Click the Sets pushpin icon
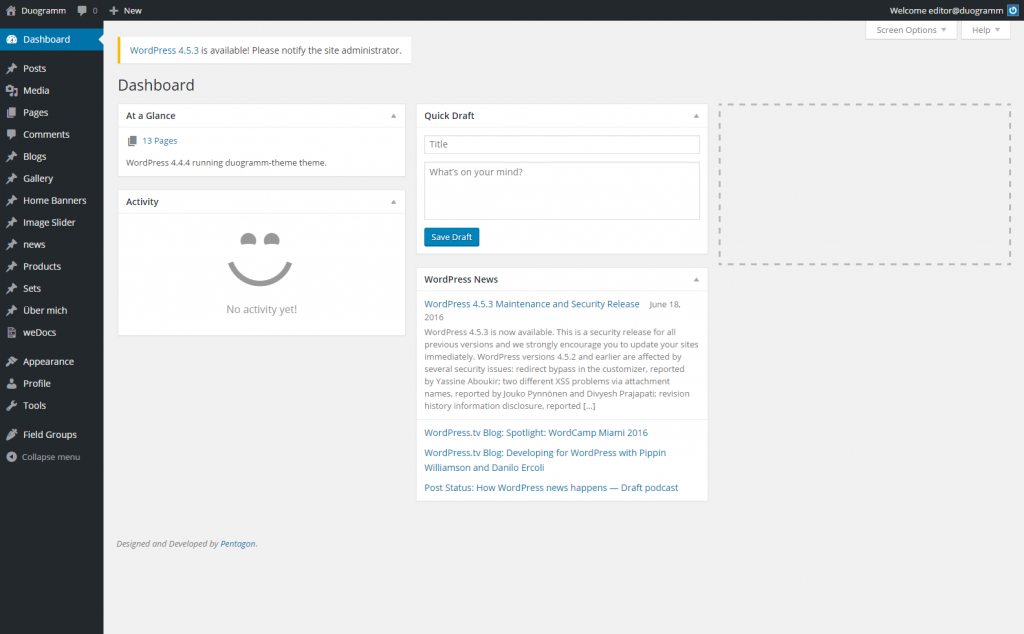The image size is (1024, 634). [11, 289]
